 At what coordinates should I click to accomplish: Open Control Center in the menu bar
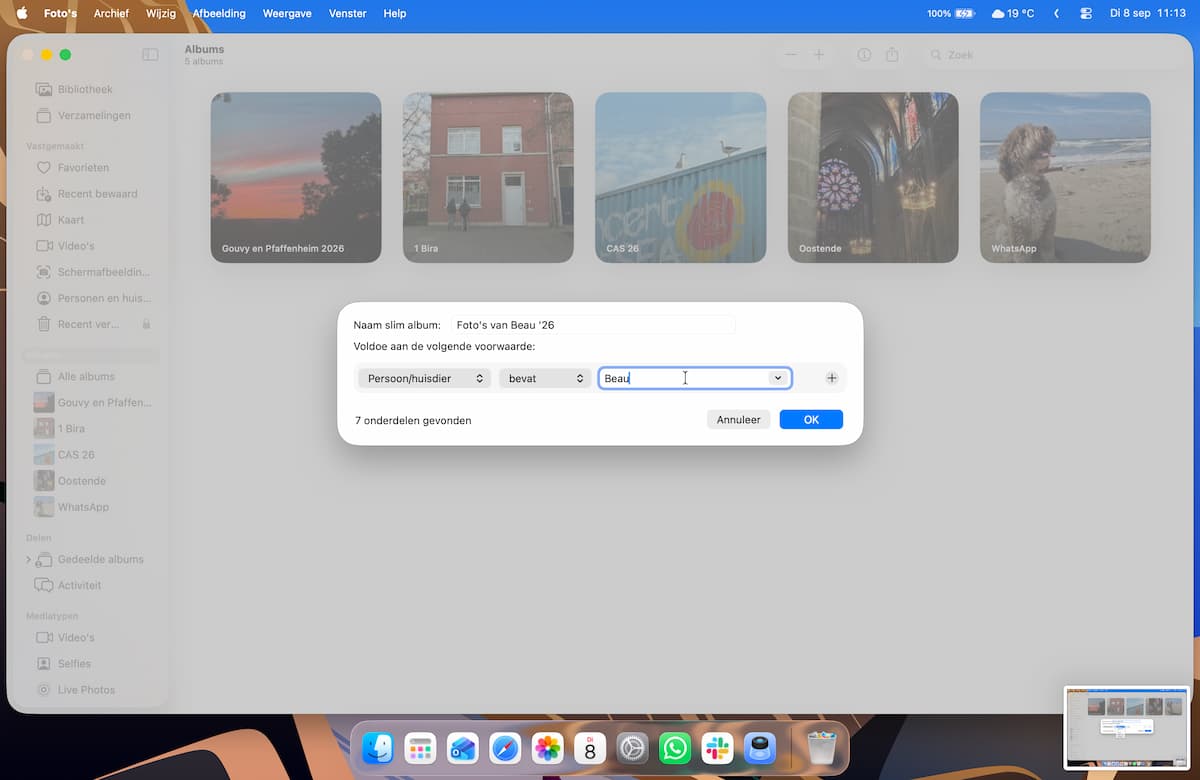click(1086, 13)
